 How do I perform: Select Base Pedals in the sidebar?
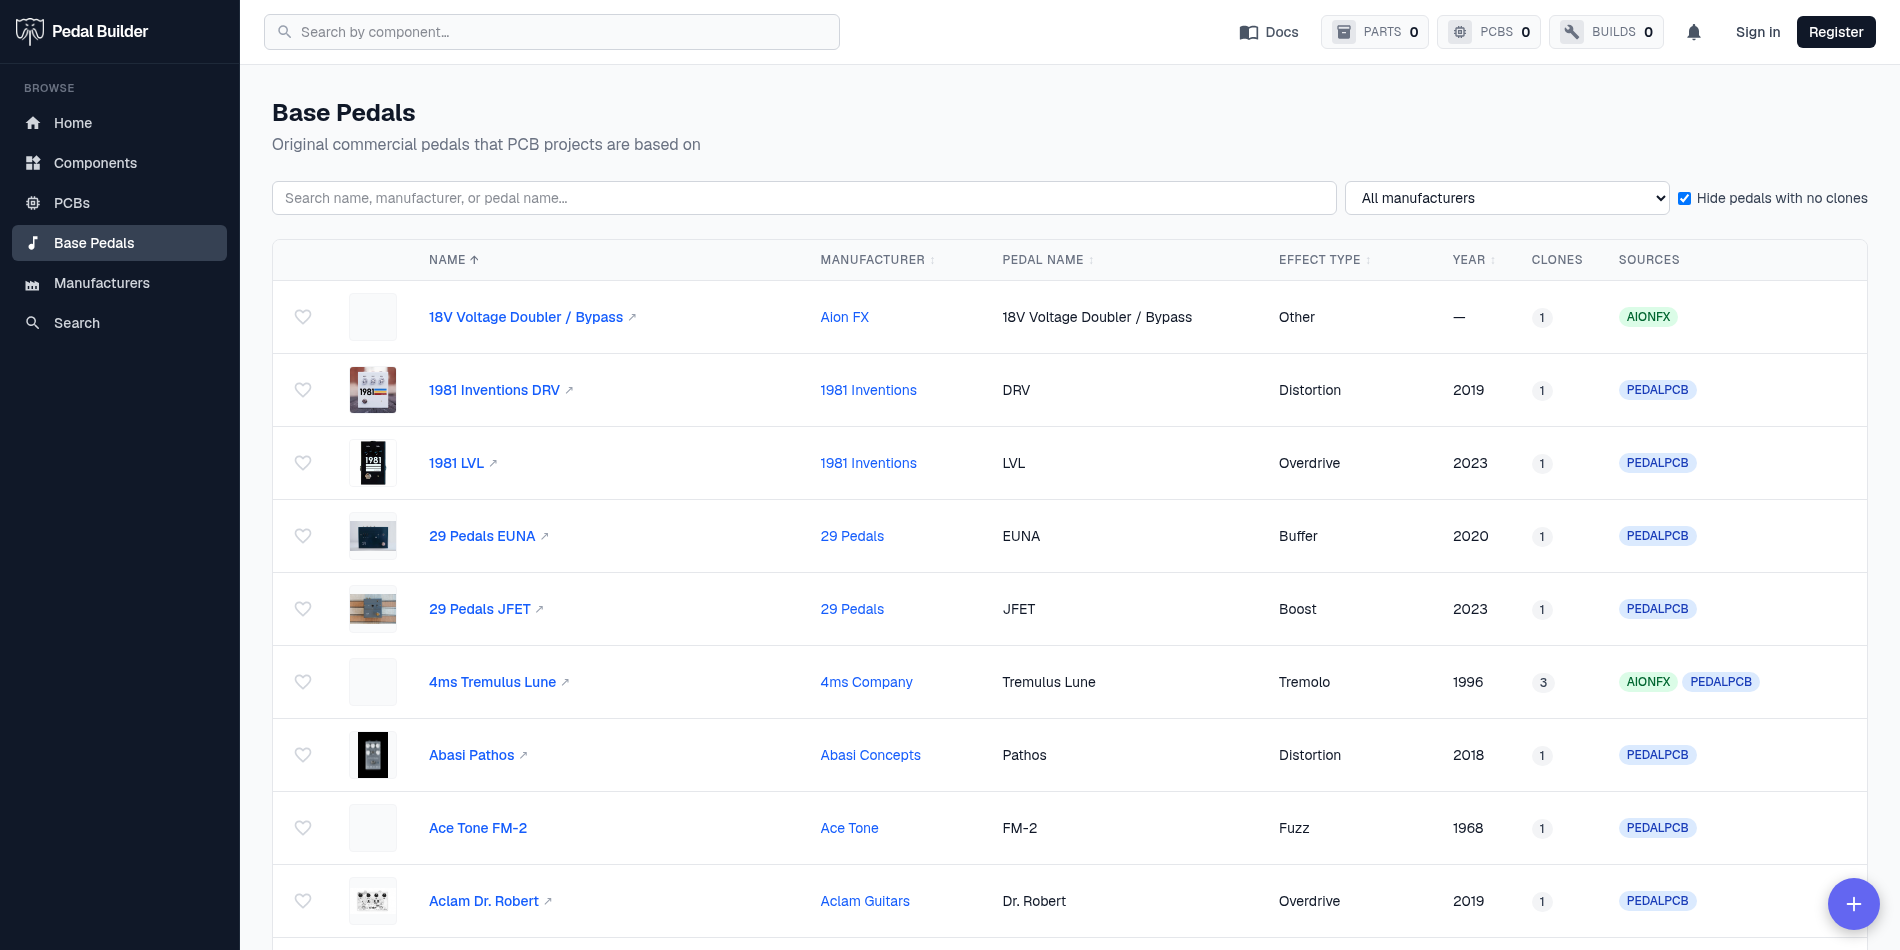pos(119,243)
